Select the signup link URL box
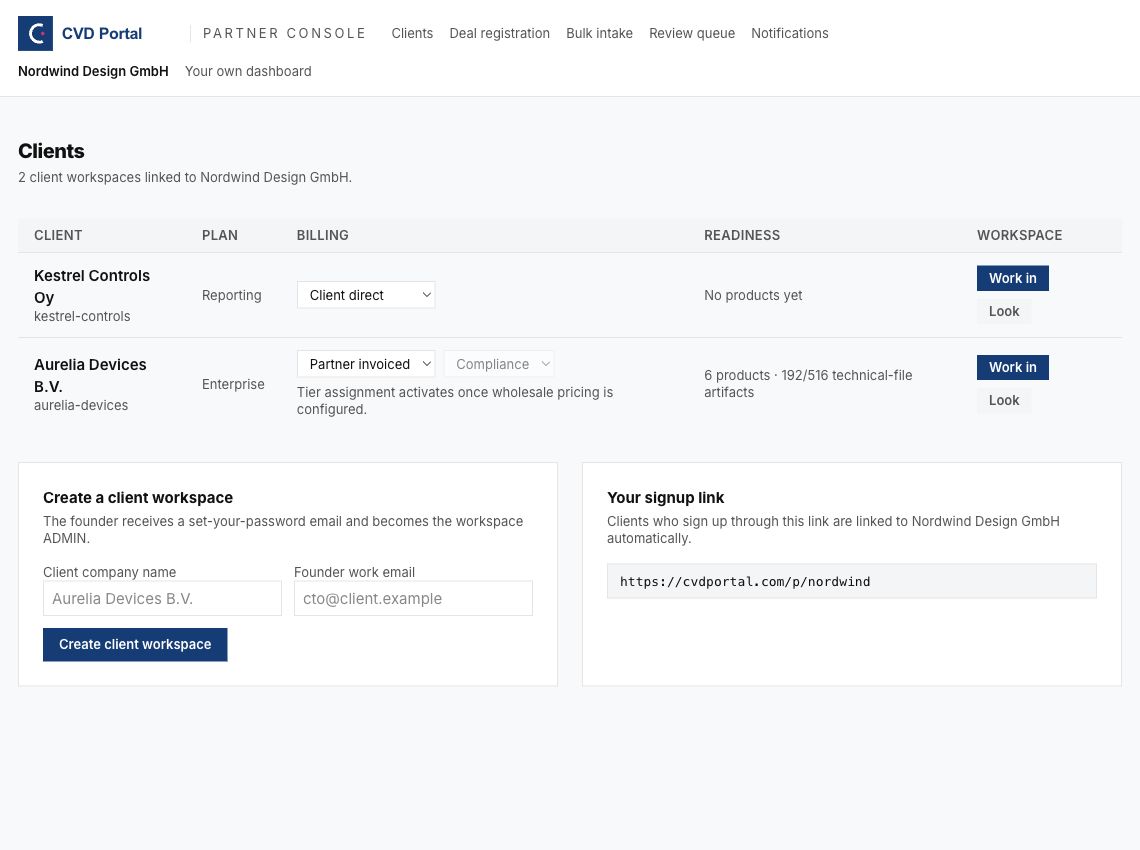 [851, 581]
